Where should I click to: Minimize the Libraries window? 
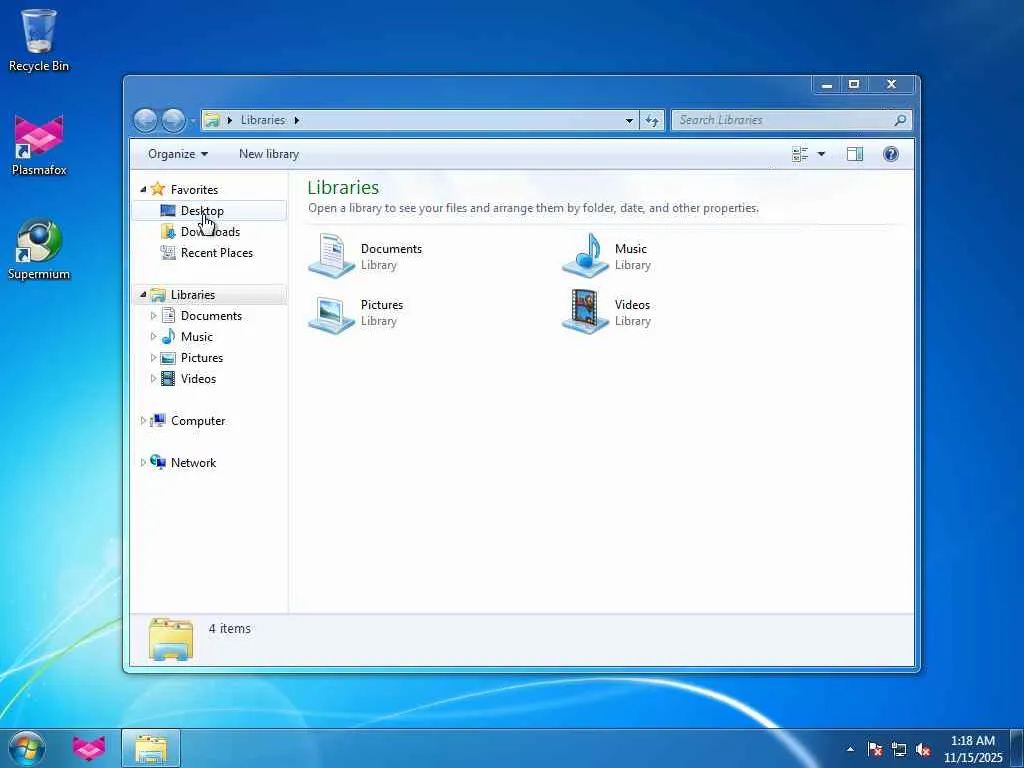(x=827, y=85)
